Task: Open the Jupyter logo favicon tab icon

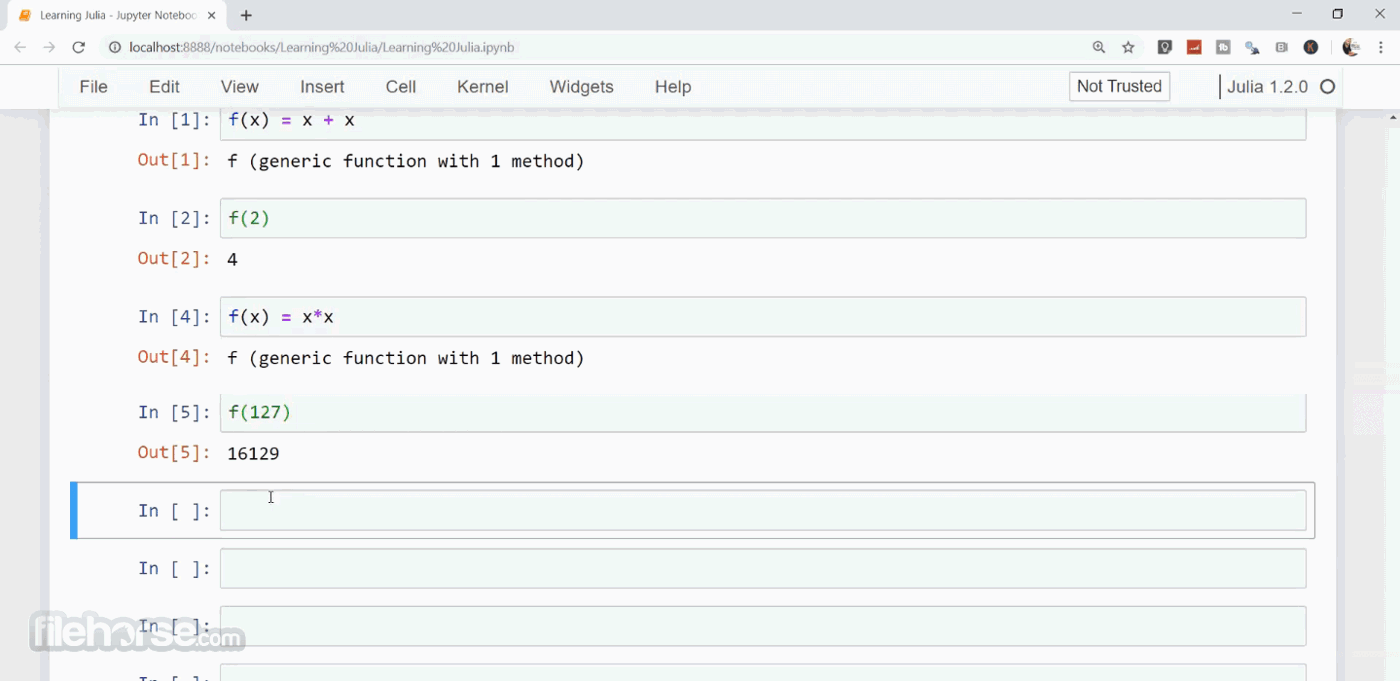Action: pyautogui.click(x=26, y=15)
